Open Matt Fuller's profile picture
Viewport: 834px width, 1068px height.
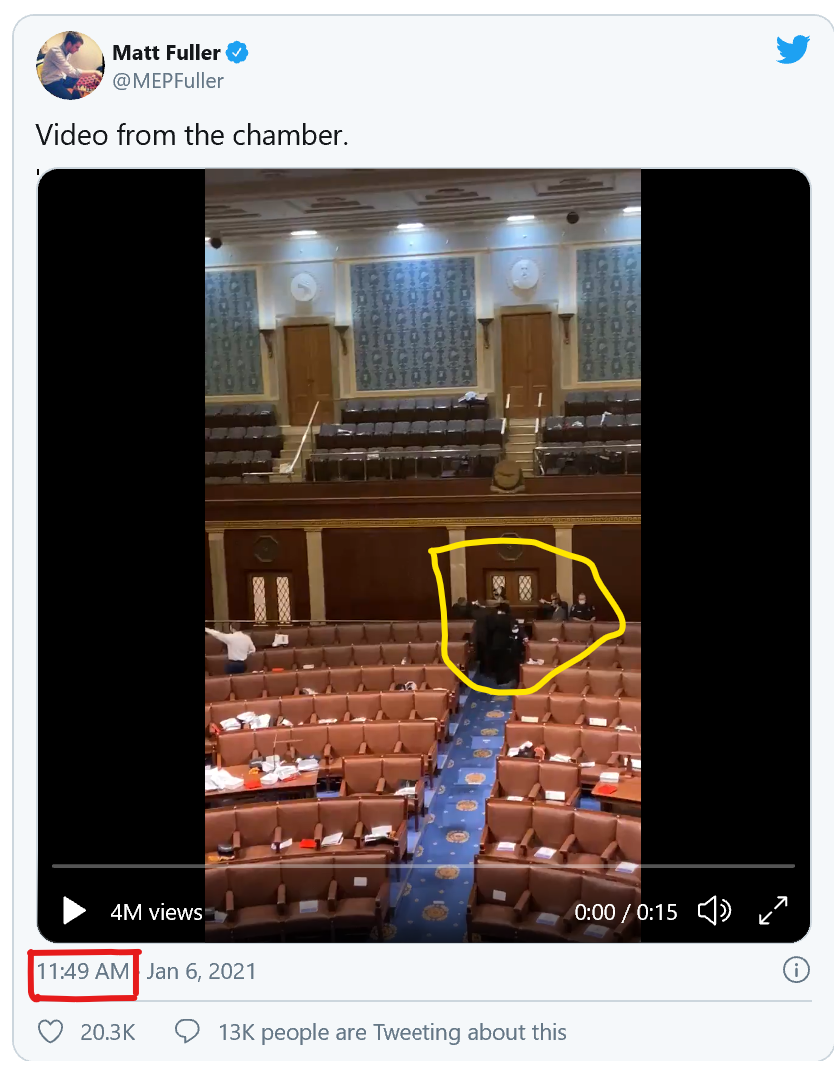point(70,65)
